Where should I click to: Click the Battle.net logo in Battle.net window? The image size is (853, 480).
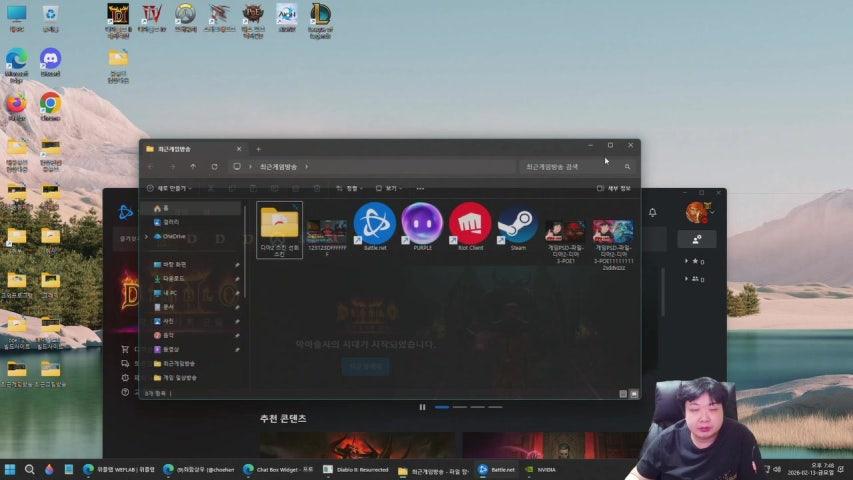(125, 212)
